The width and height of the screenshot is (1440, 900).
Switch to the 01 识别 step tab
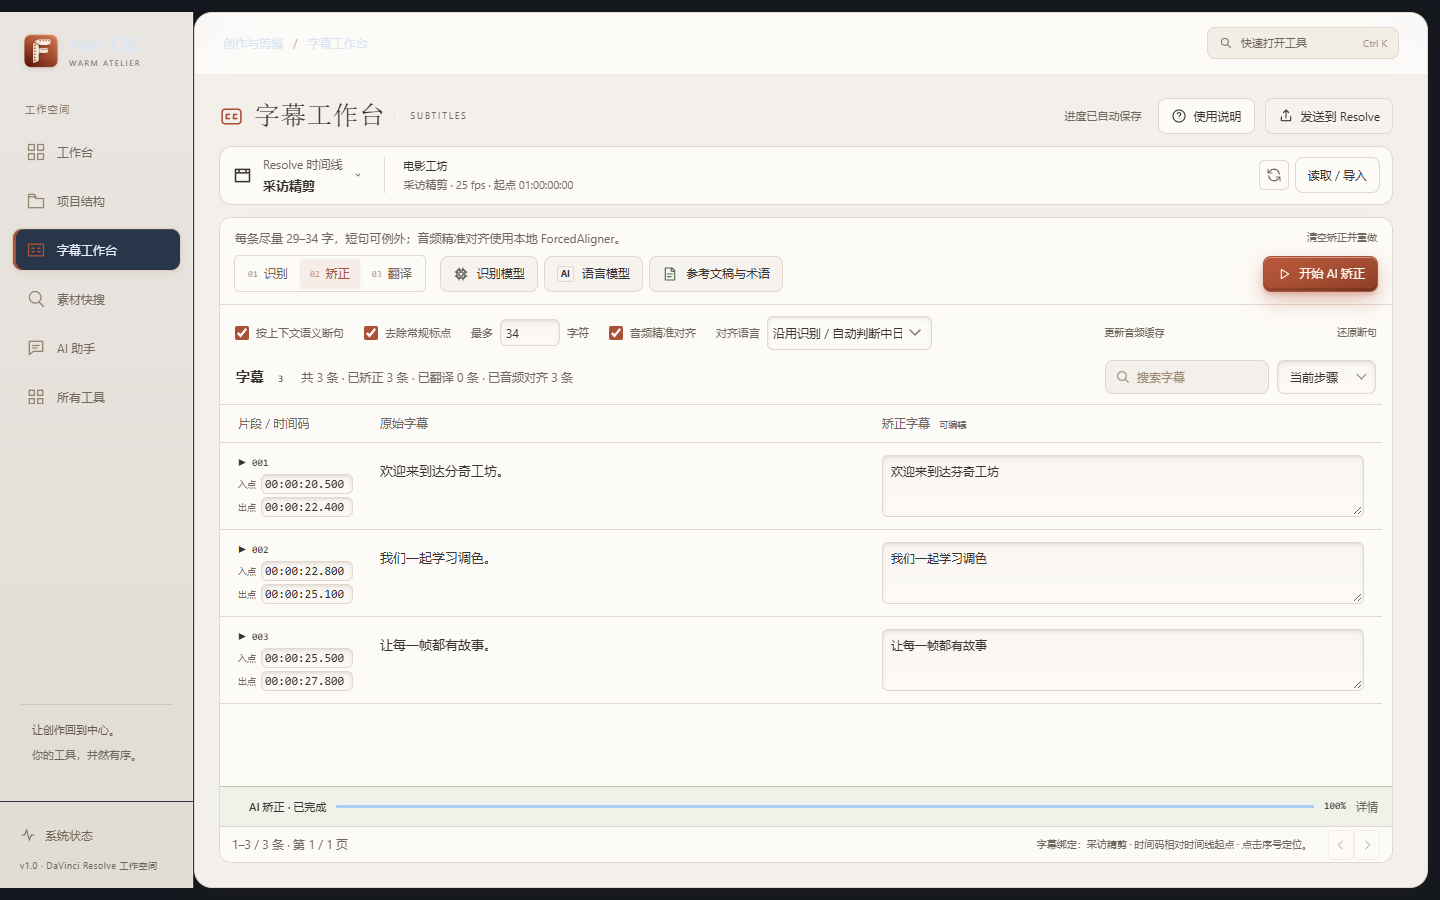268,274
